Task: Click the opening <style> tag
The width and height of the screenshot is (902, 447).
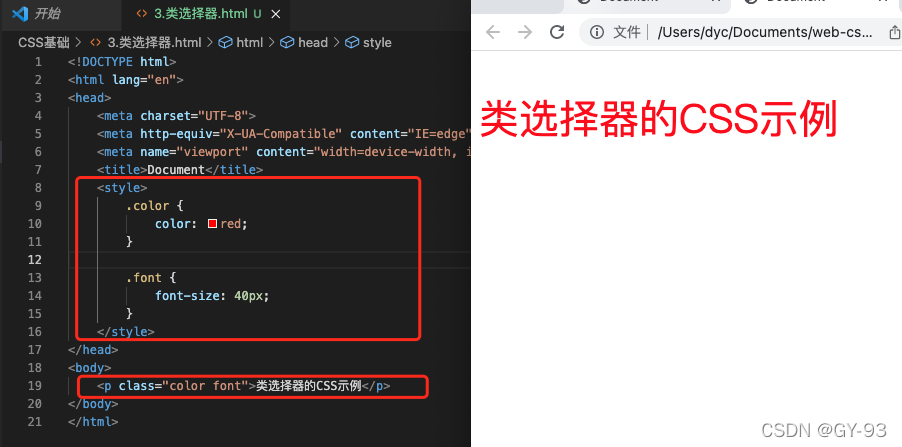Action: [x=122, y=188]
